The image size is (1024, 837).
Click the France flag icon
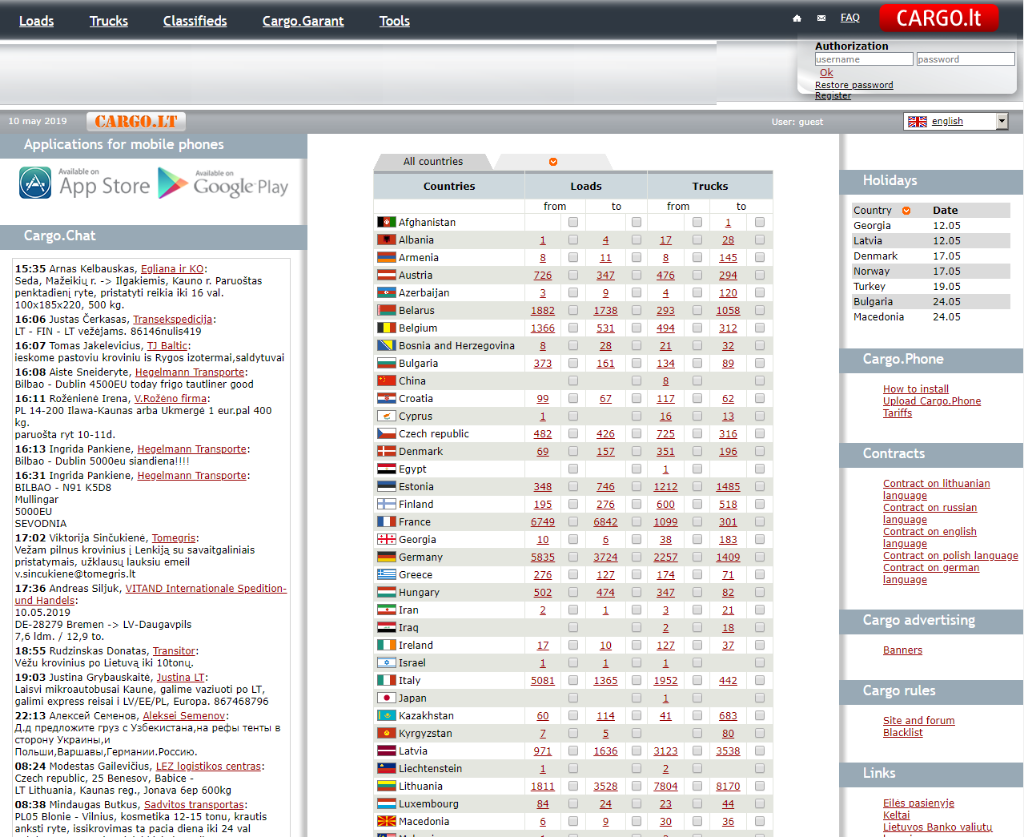[x=387, y=522]
